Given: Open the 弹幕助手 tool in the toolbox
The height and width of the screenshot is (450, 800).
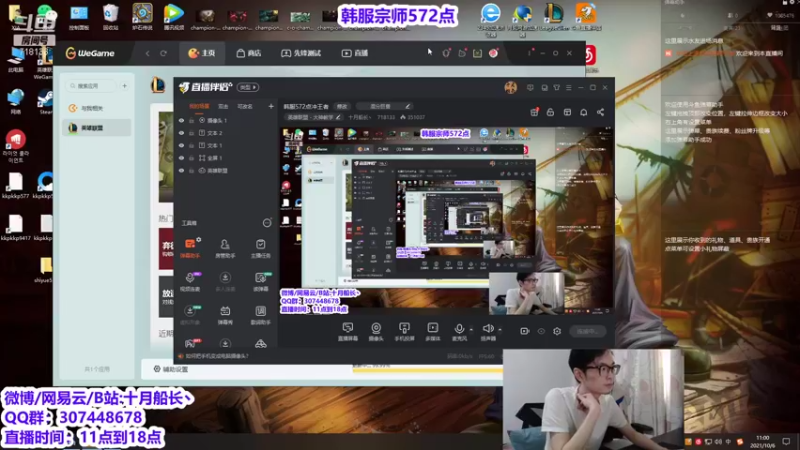Looking at the screenshot, I should 190,247.
